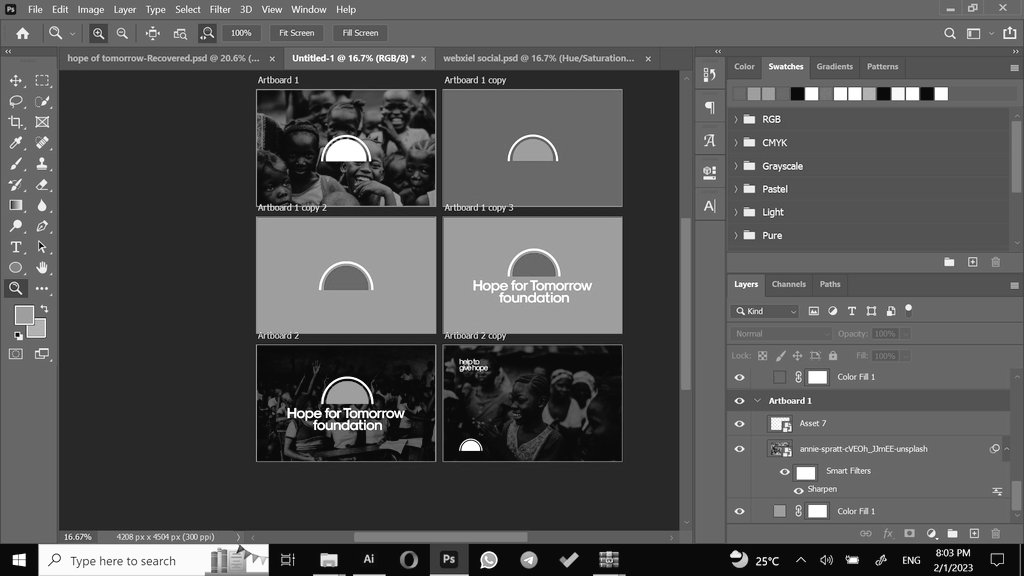Collapse the Artboard 1 layer group

click(758, 401)
